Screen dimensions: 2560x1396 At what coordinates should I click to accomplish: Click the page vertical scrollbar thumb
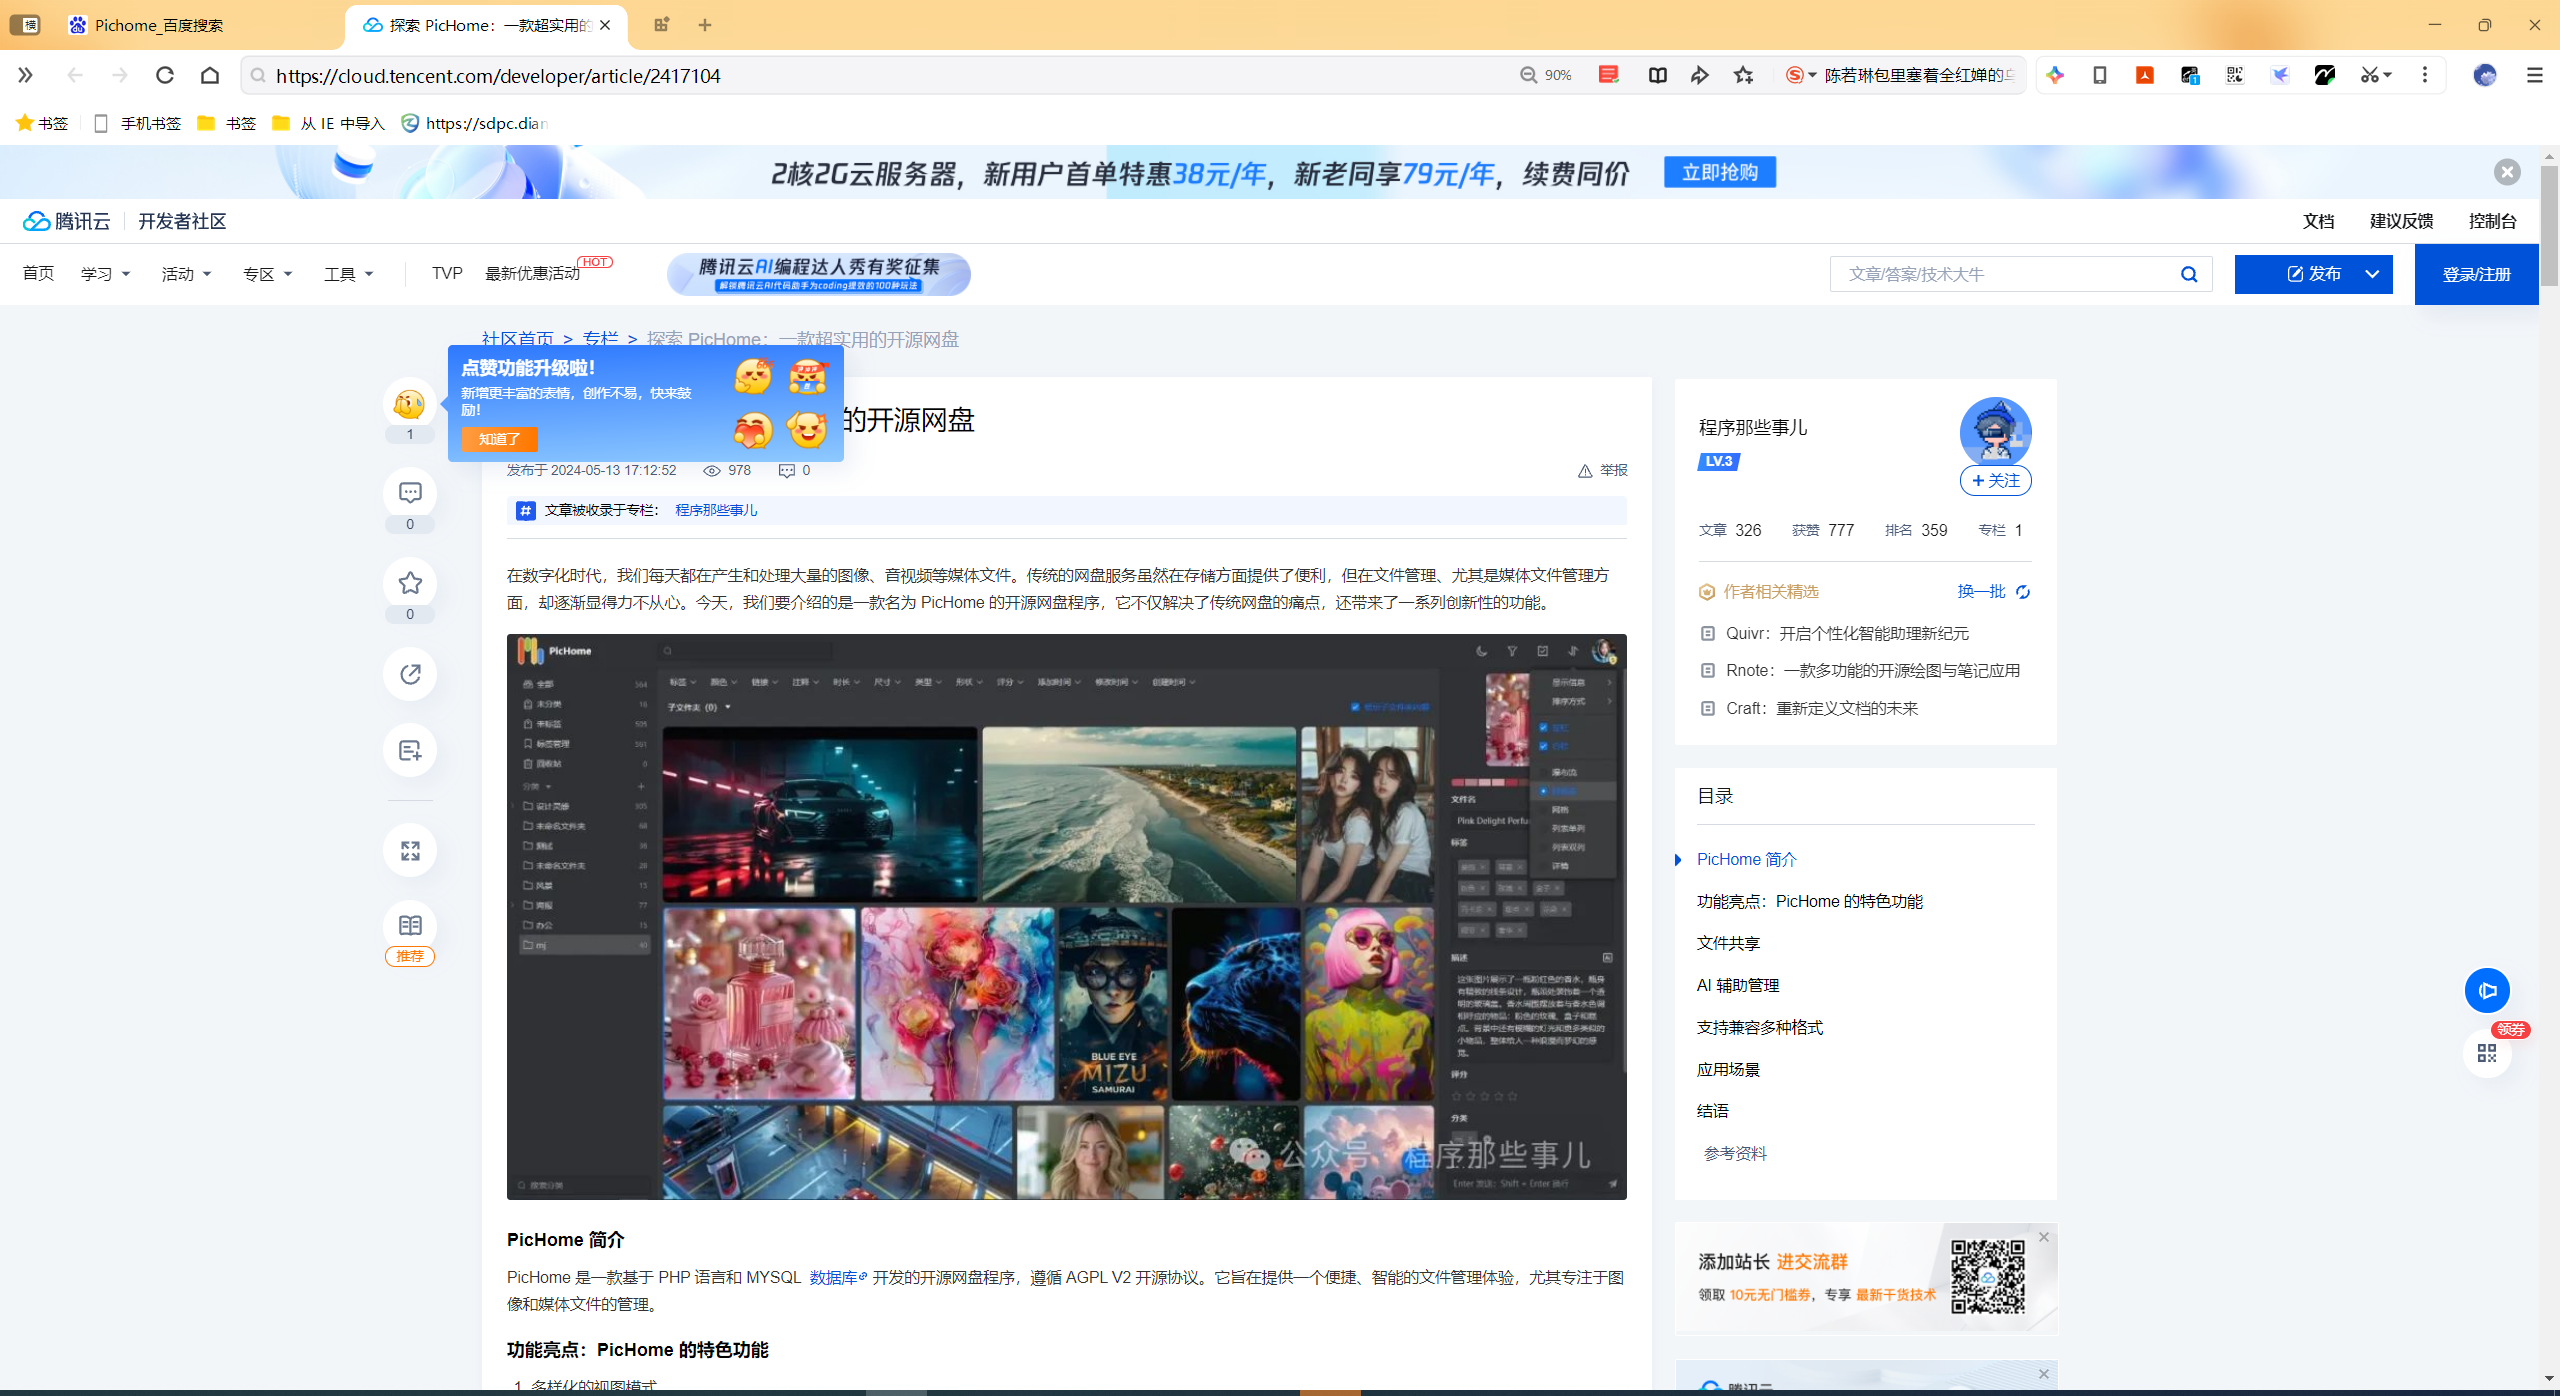point(2549,225)
